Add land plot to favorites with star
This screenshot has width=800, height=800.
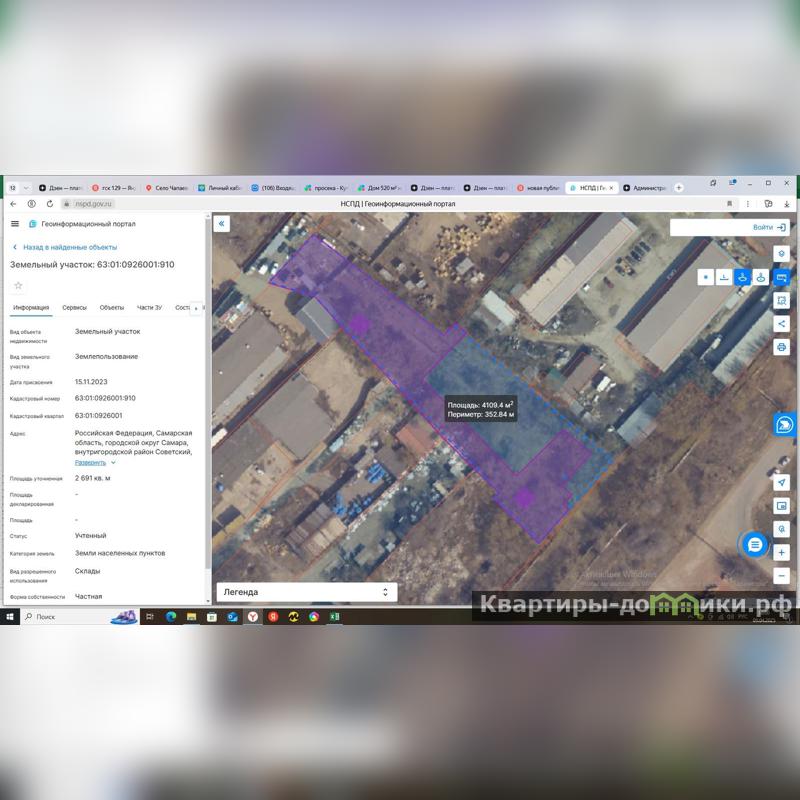[x=18, y=285]
